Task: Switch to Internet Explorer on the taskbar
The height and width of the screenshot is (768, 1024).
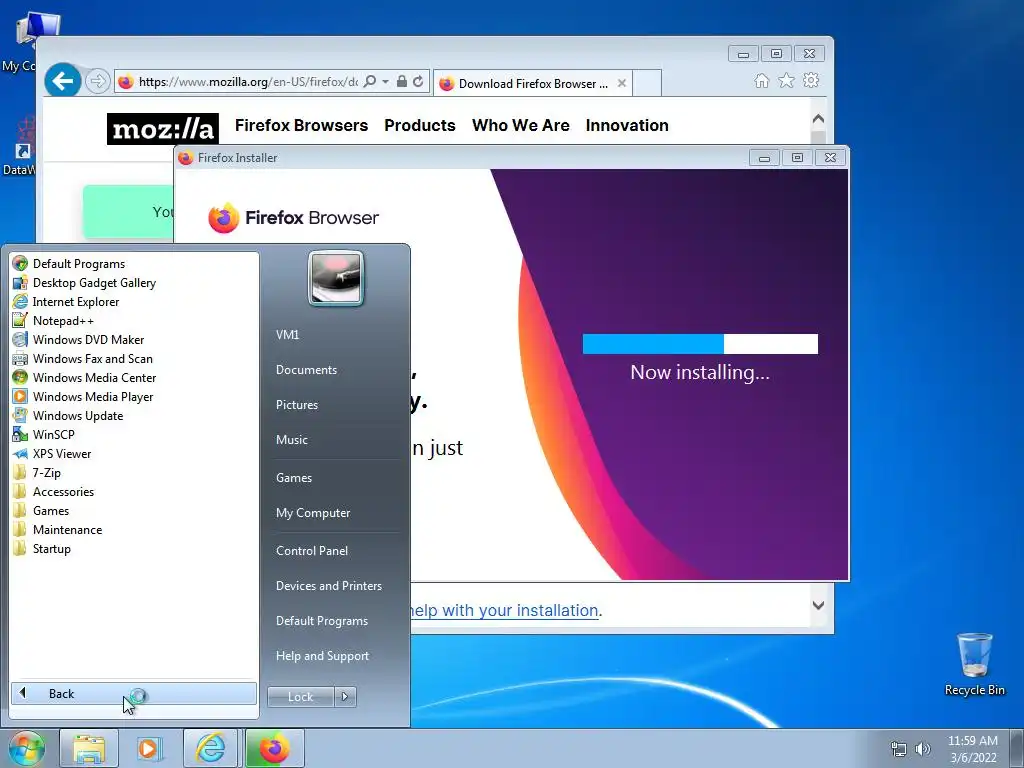Action: (210, 748)
